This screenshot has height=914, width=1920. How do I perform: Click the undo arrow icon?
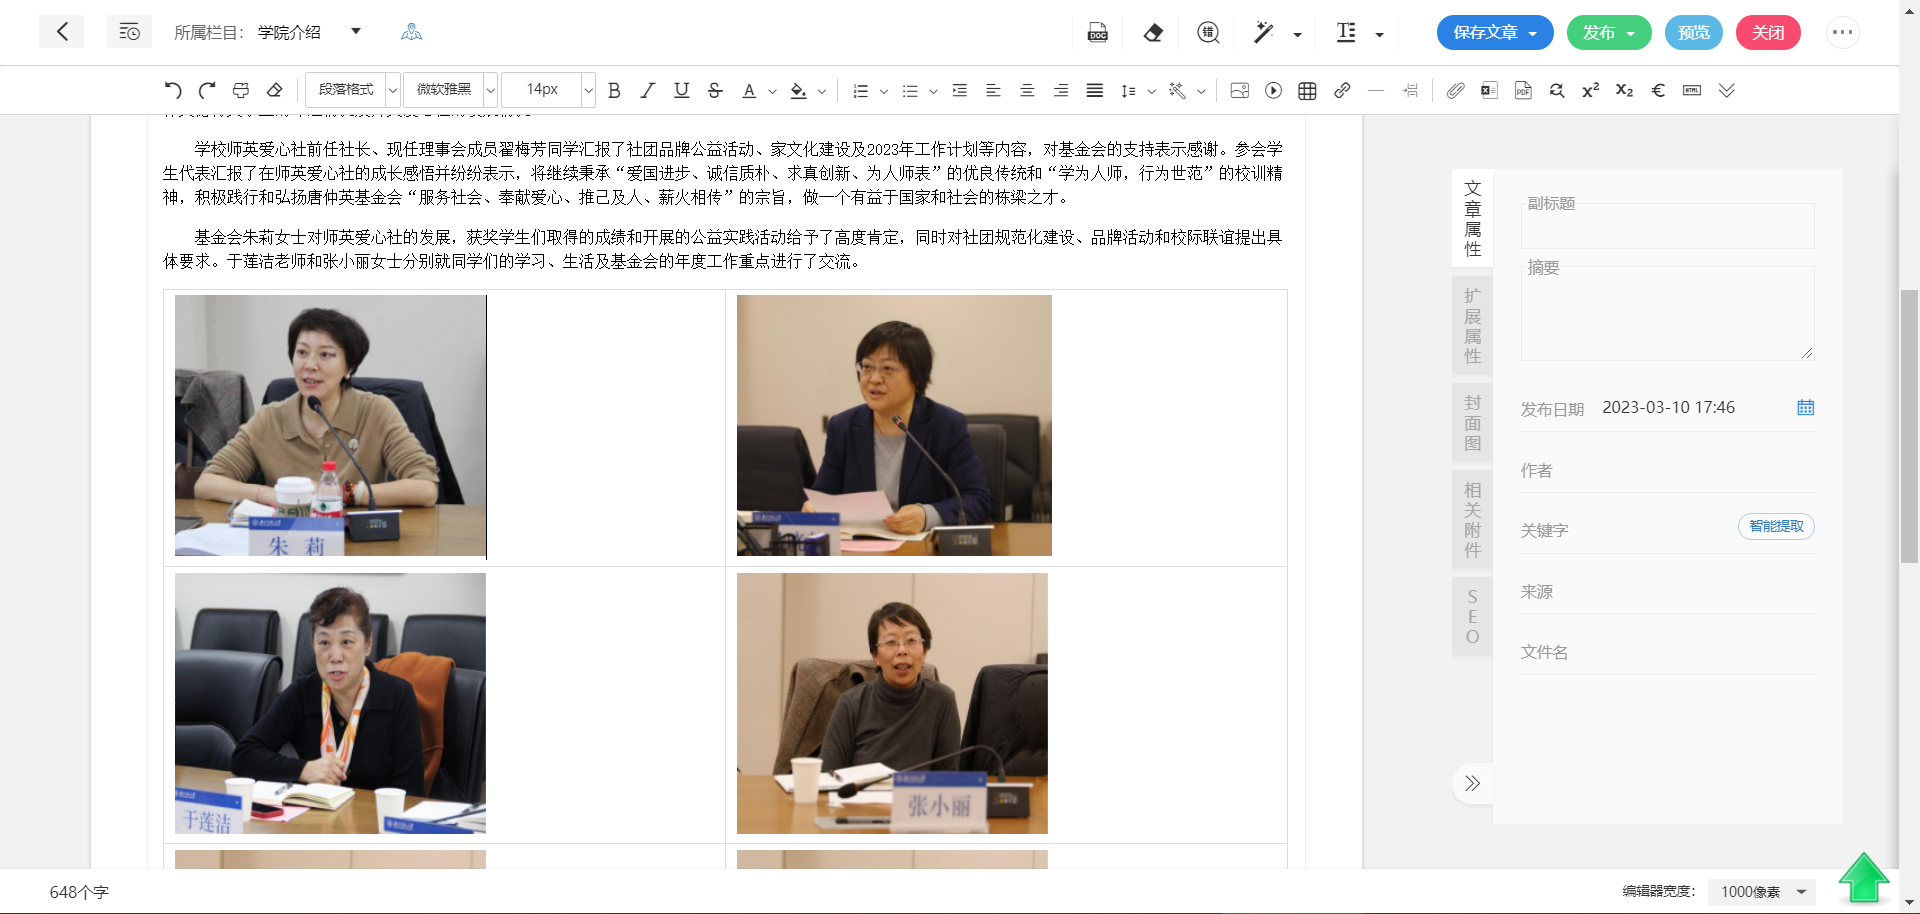pyautogui.click(x=173, y=90)
